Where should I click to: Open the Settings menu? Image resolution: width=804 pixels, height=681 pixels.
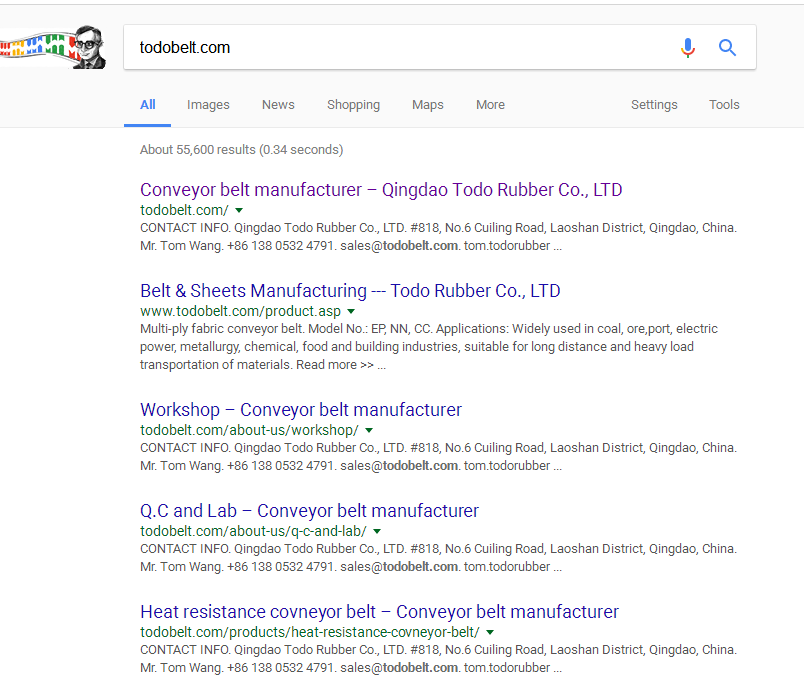tap(654, 105)
